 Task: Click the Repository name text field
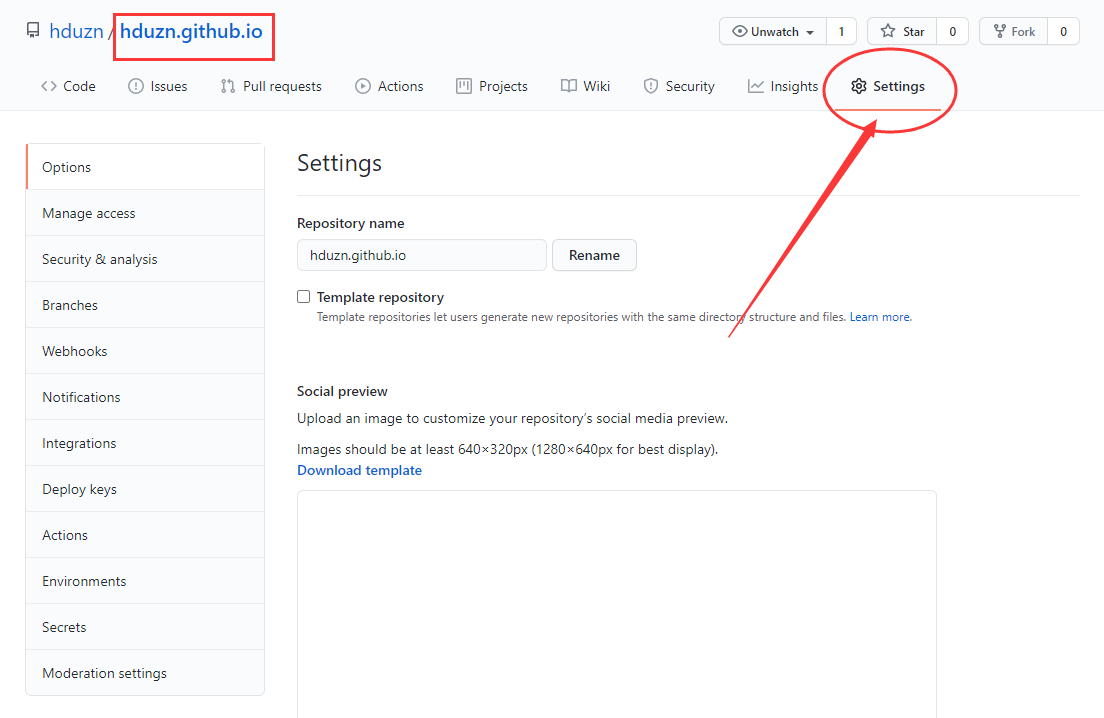[421, 255]
